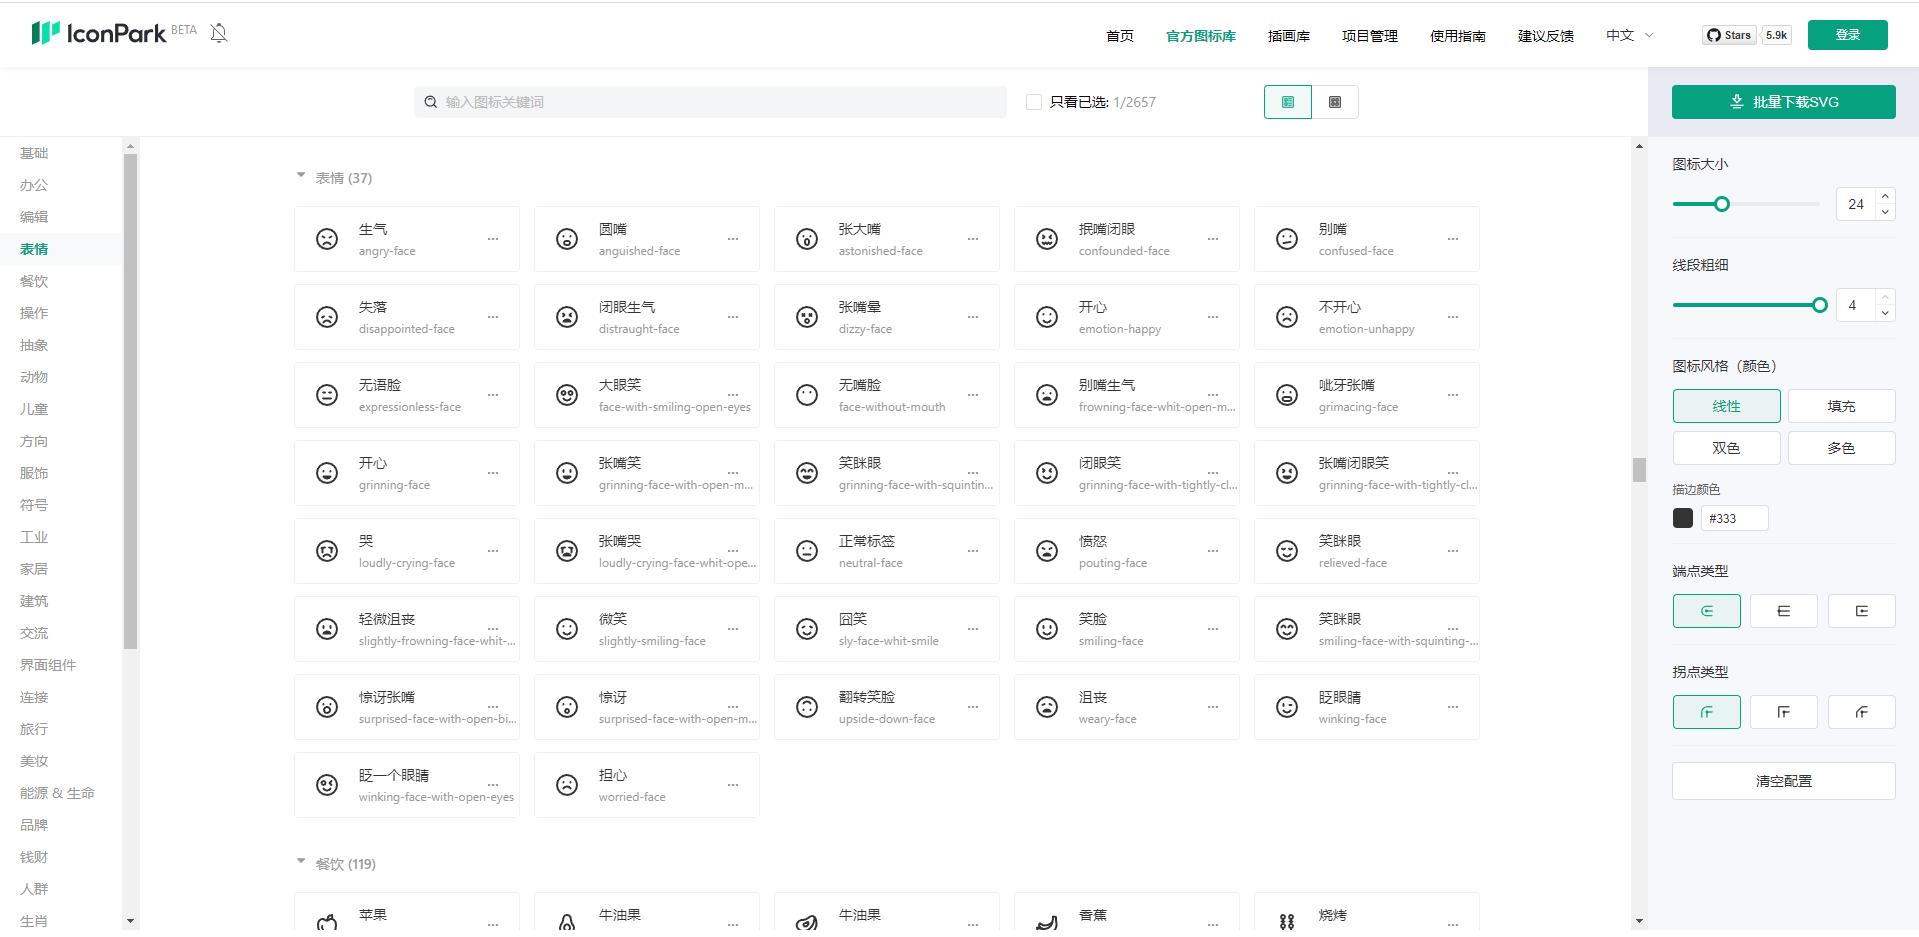Click the GitHub Stars badge in the header
Screen dimensions: 1919x937
(1729, 34)
